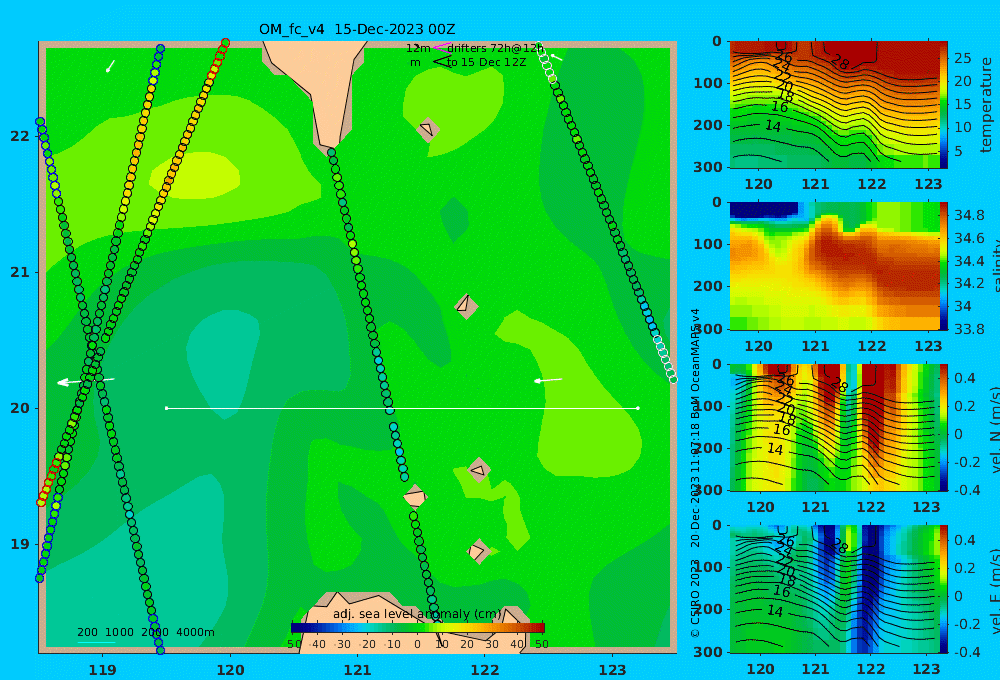Click the west endpoint of the white transect line

(166, 408)
